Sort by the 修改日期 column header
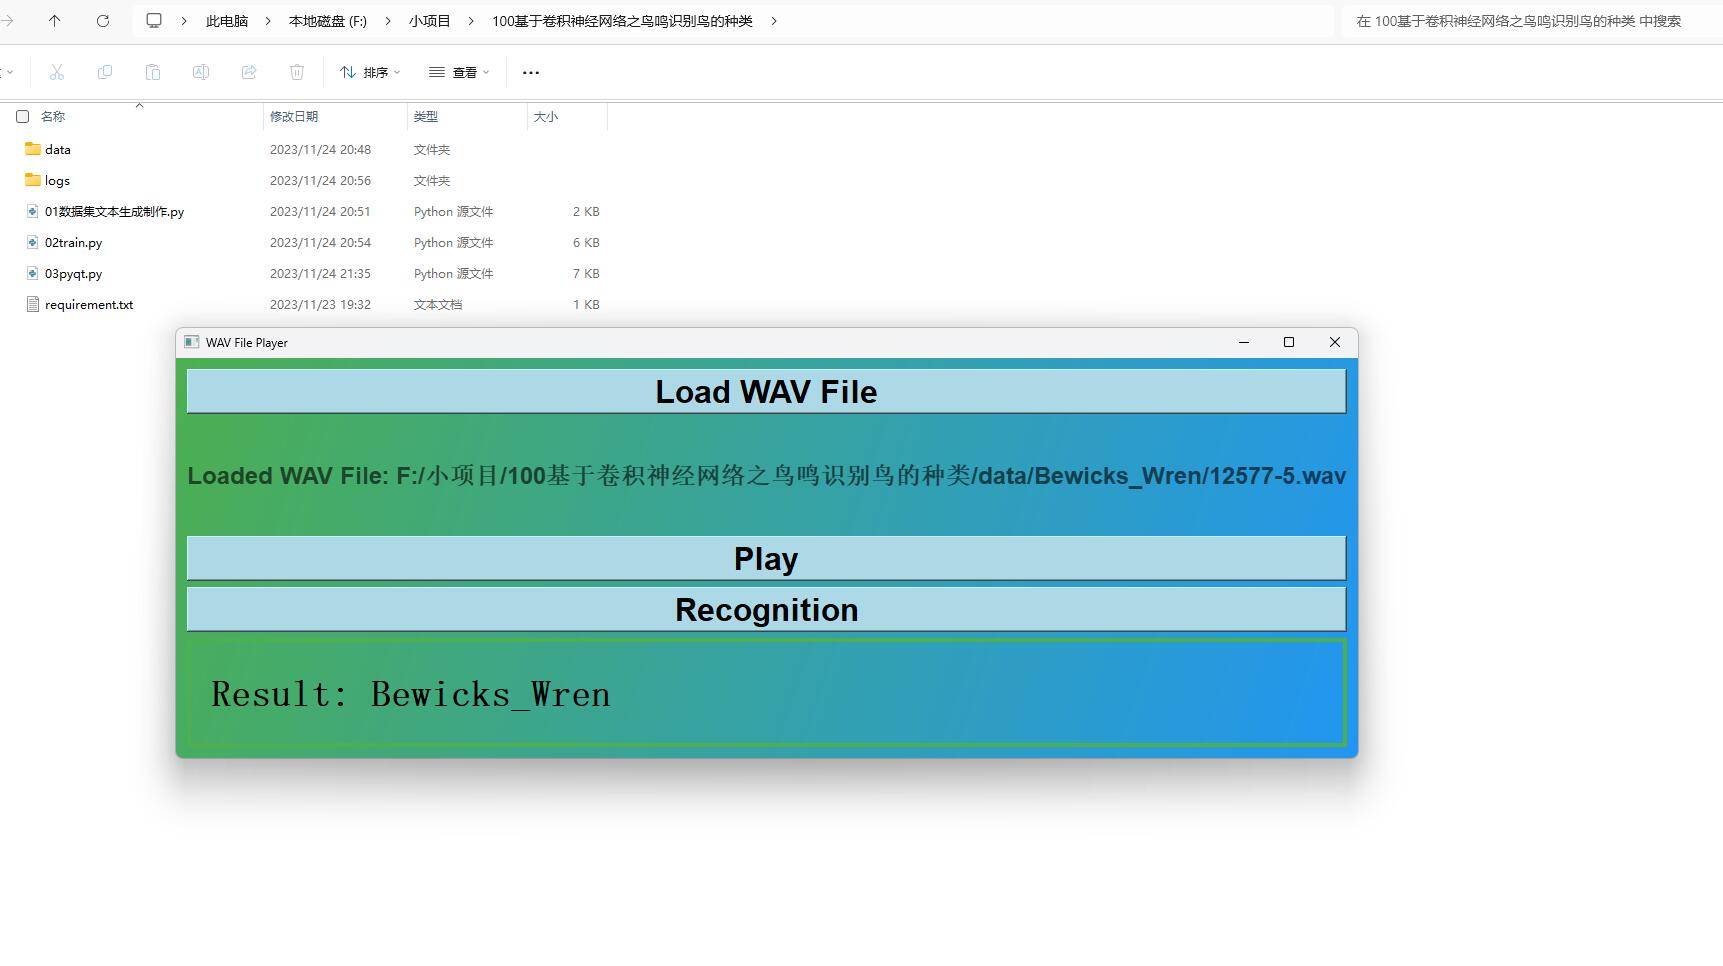 tap(294, 117)
